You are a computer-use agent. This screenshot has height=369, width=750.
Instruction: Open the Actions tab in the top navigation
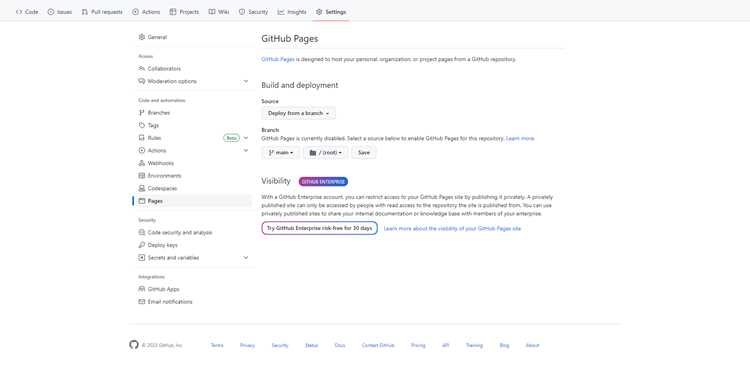pyautogui.click(x=146, y=12)
